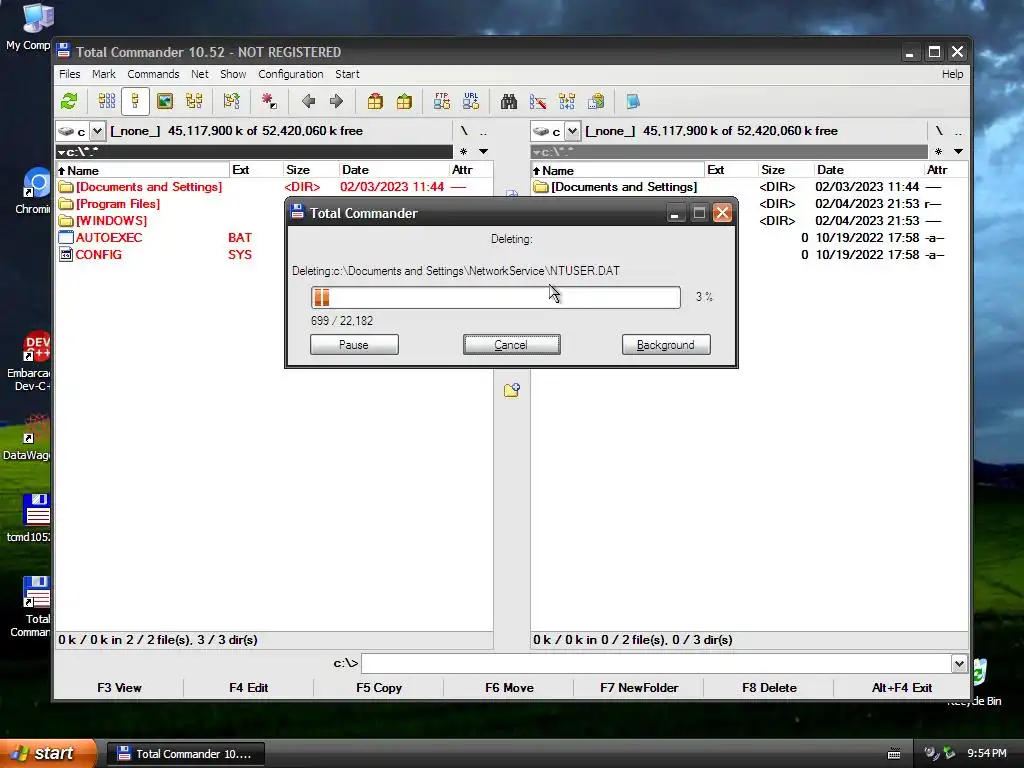Viewport: 1024px width, 768px height.
Task: Open the multi-rename tool icon
Action: [x=538, y=101]
